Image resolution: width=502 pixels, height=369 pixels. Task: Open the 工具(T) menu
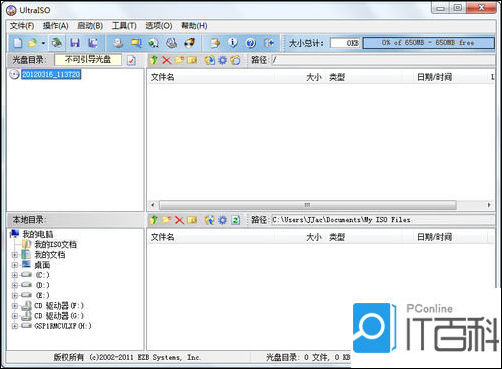pos(124,26)
